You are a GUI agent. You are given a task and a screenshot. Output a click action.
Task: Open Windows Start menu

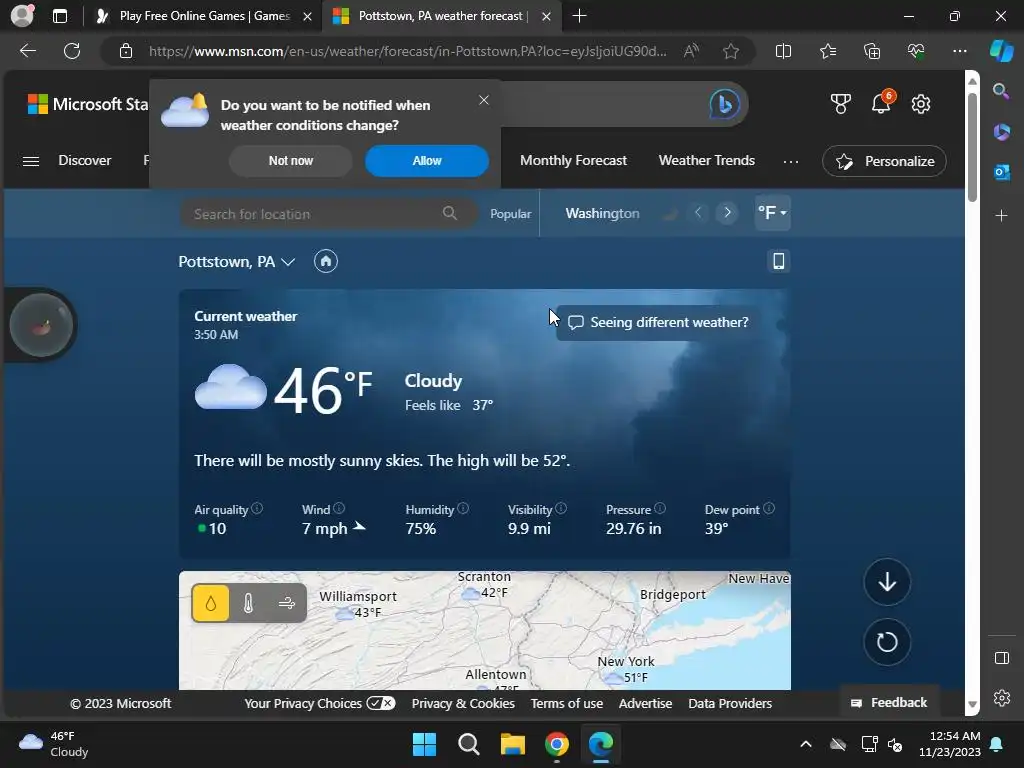424,744
